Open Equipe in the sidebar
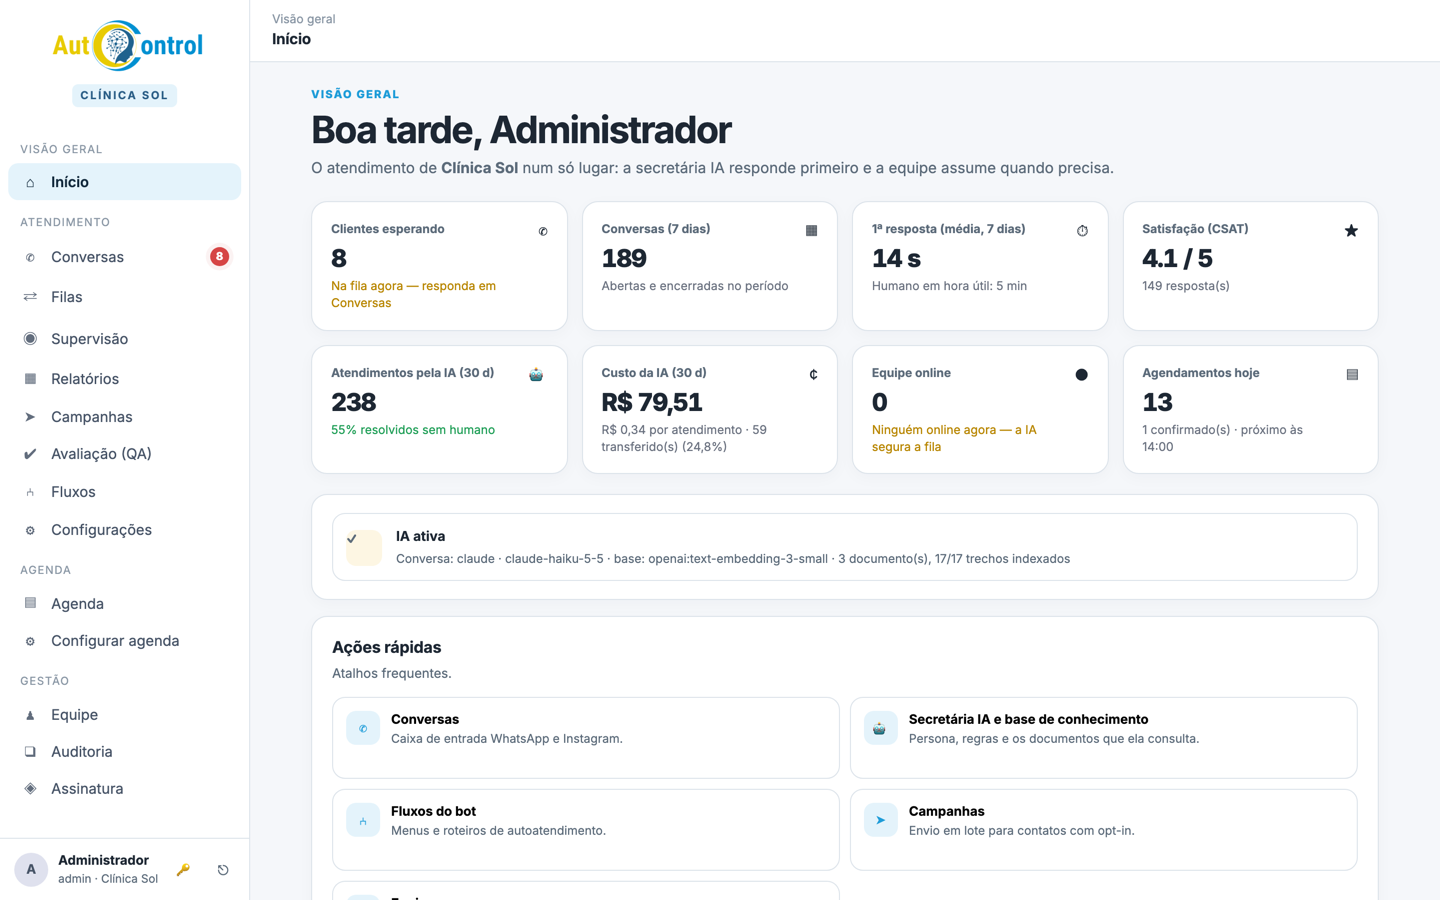This screenshot has height=900, width=1440. [x=124, y=715]
